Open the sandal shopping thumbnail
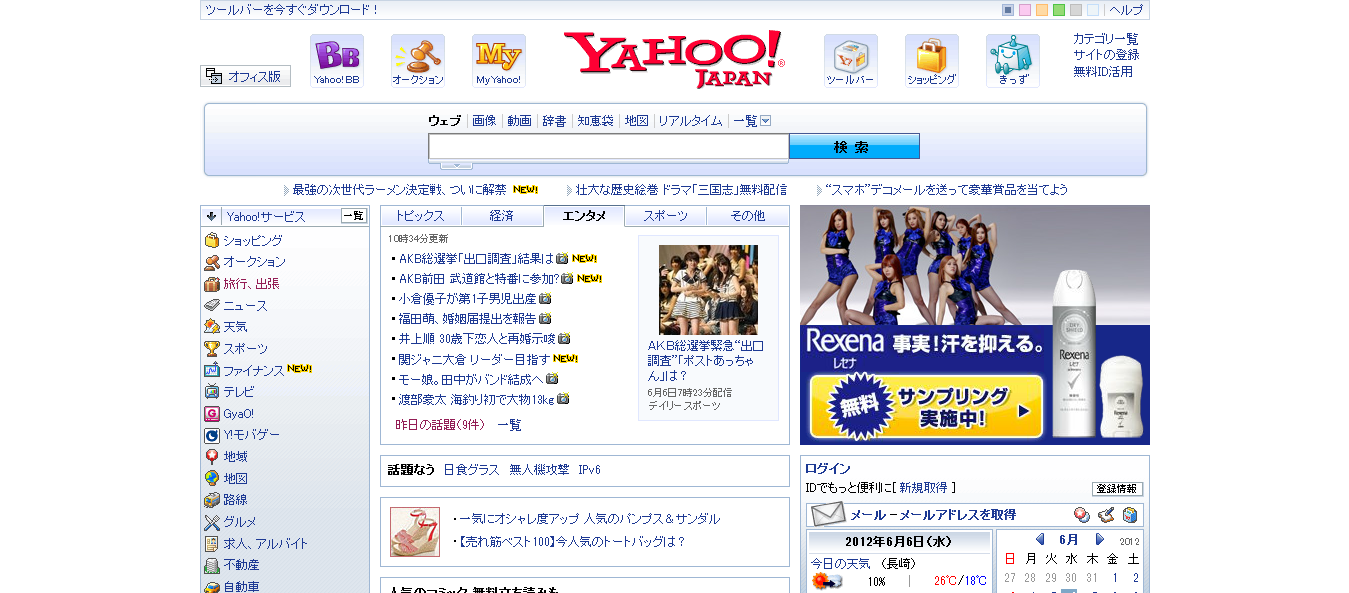The image size is (1349, 593). tap(415, 532)
